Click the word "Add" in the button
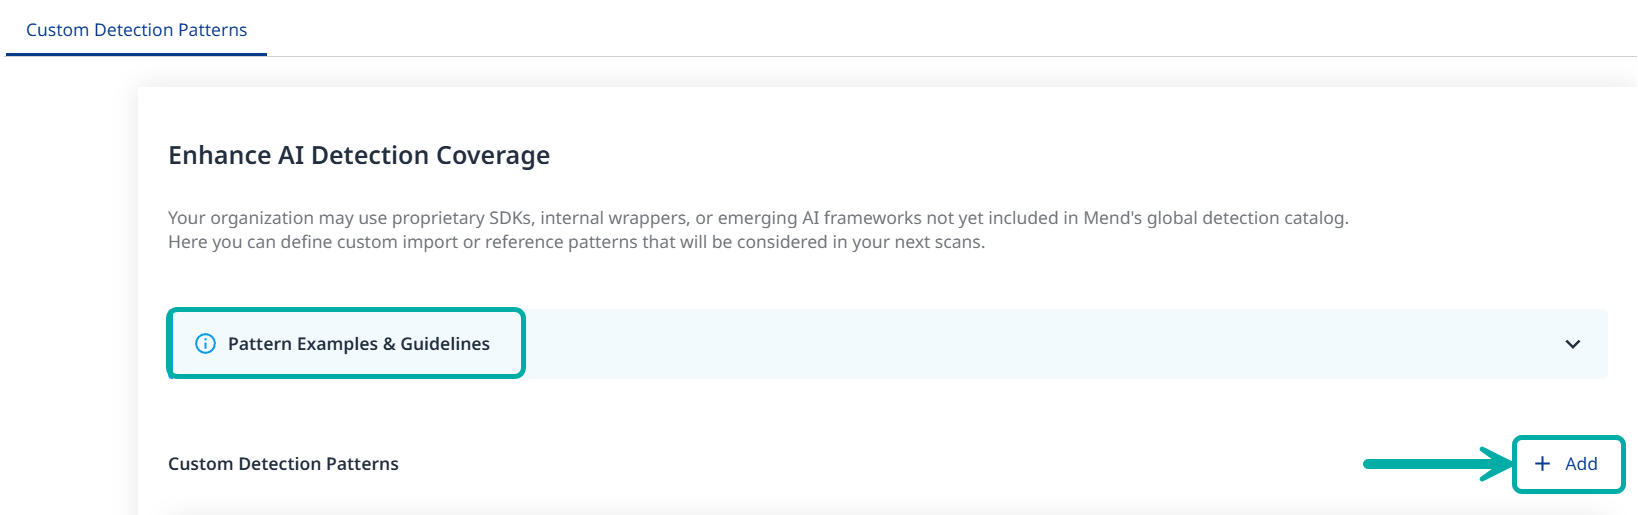1638x515 pixels. click(x=1581, y=464)
